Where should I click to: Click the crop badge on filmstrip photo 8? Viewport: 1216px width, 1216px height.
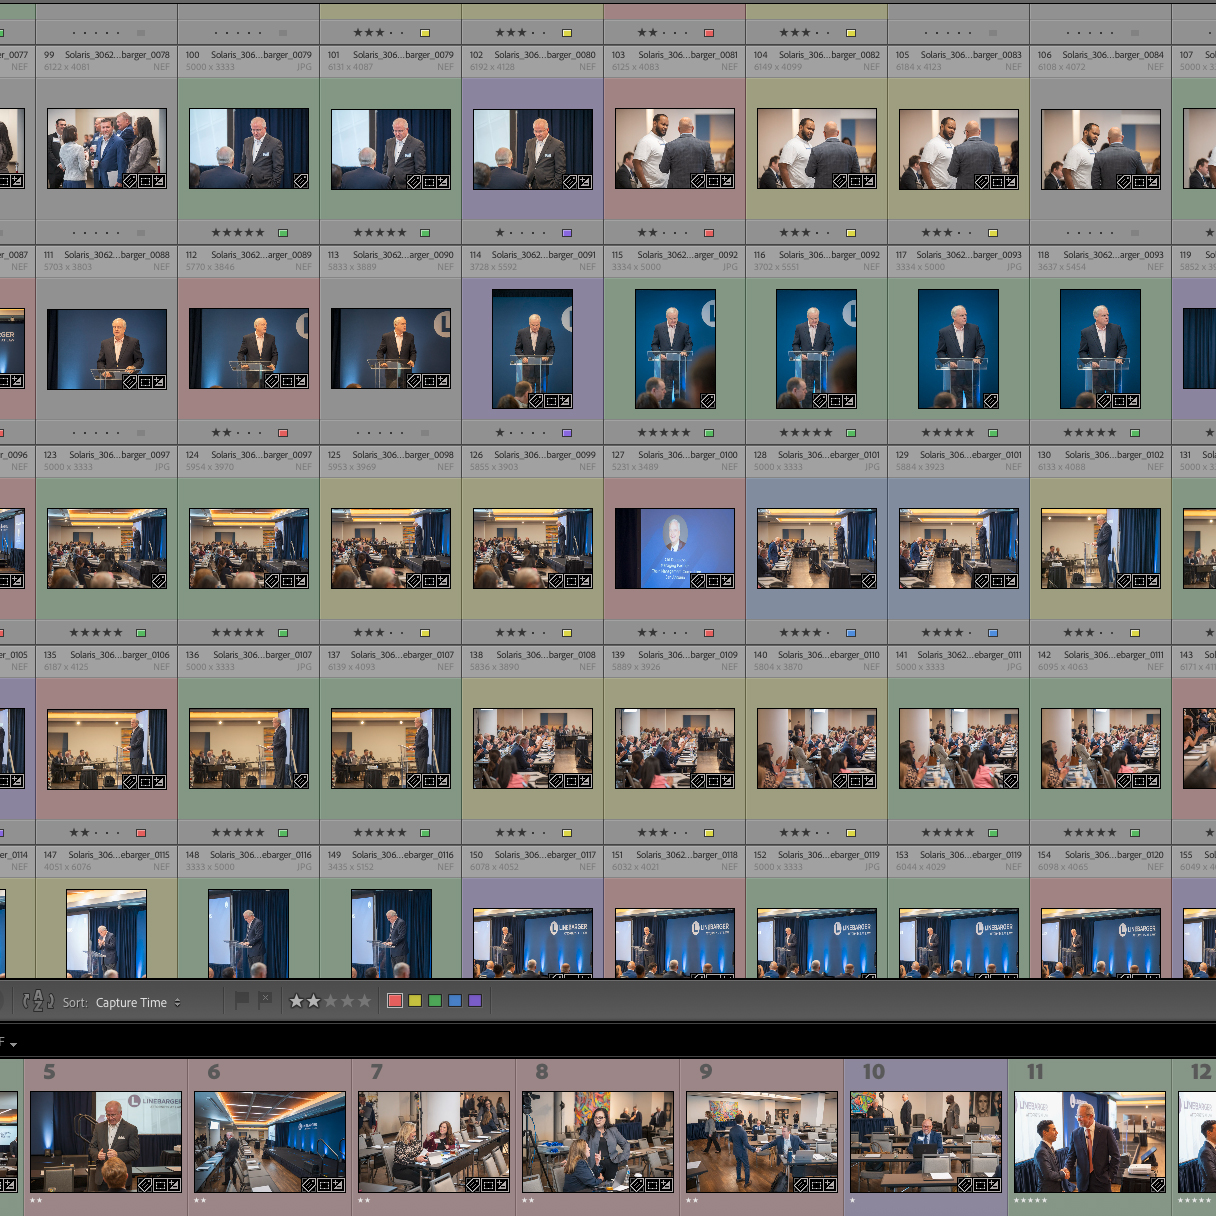point(652,1185)
